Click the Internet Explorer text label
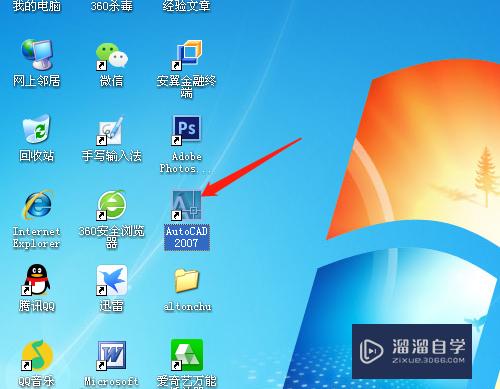The image size is (500, 389). point(37,237)
